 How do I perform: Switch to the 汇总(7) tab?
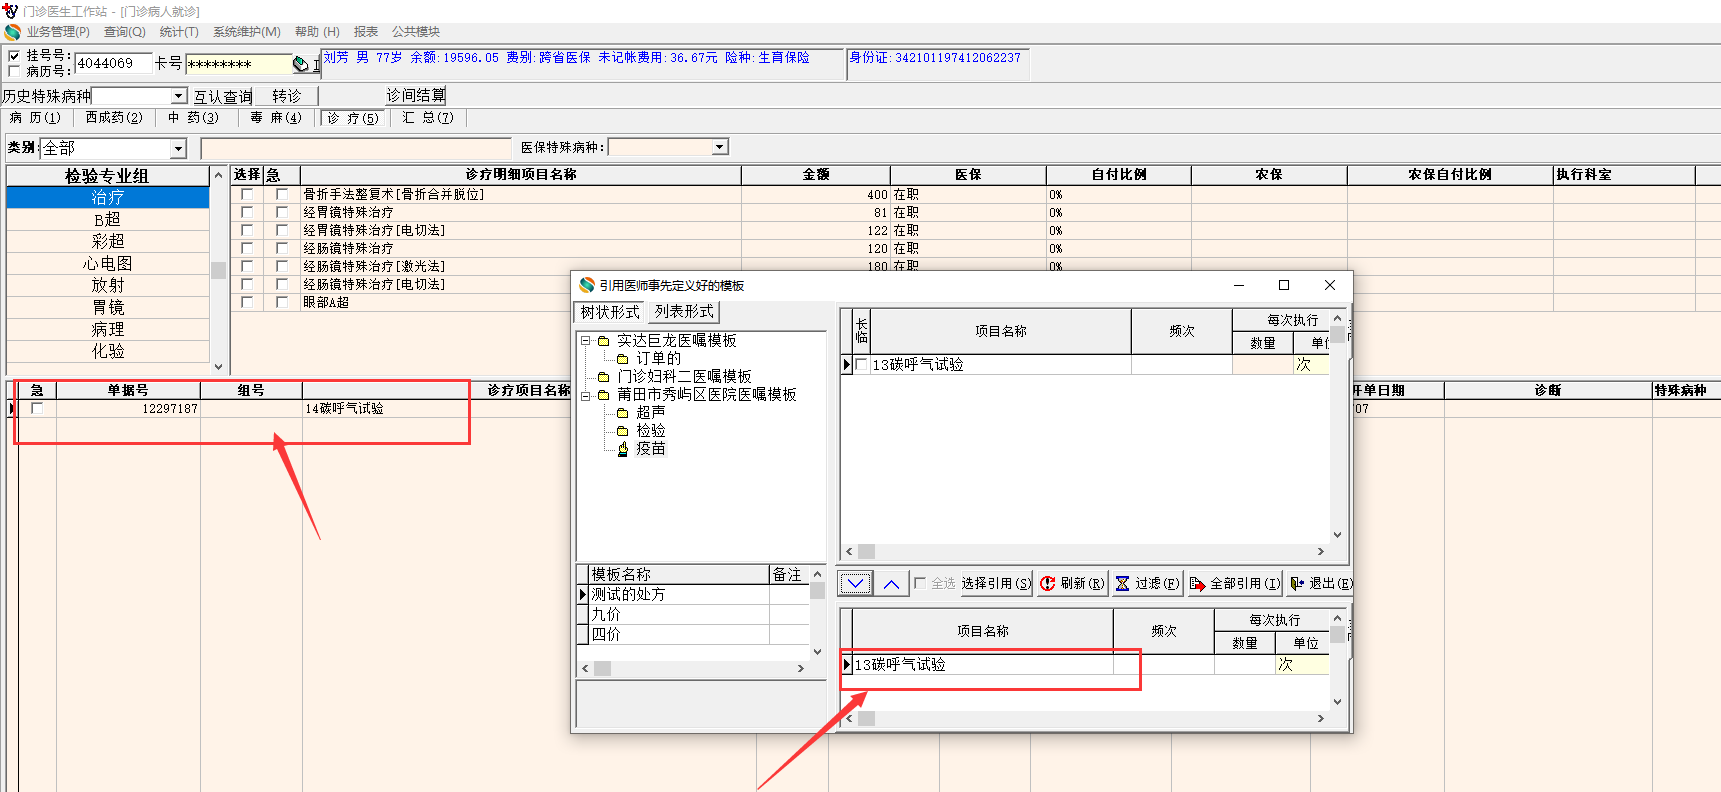point(428,118)
